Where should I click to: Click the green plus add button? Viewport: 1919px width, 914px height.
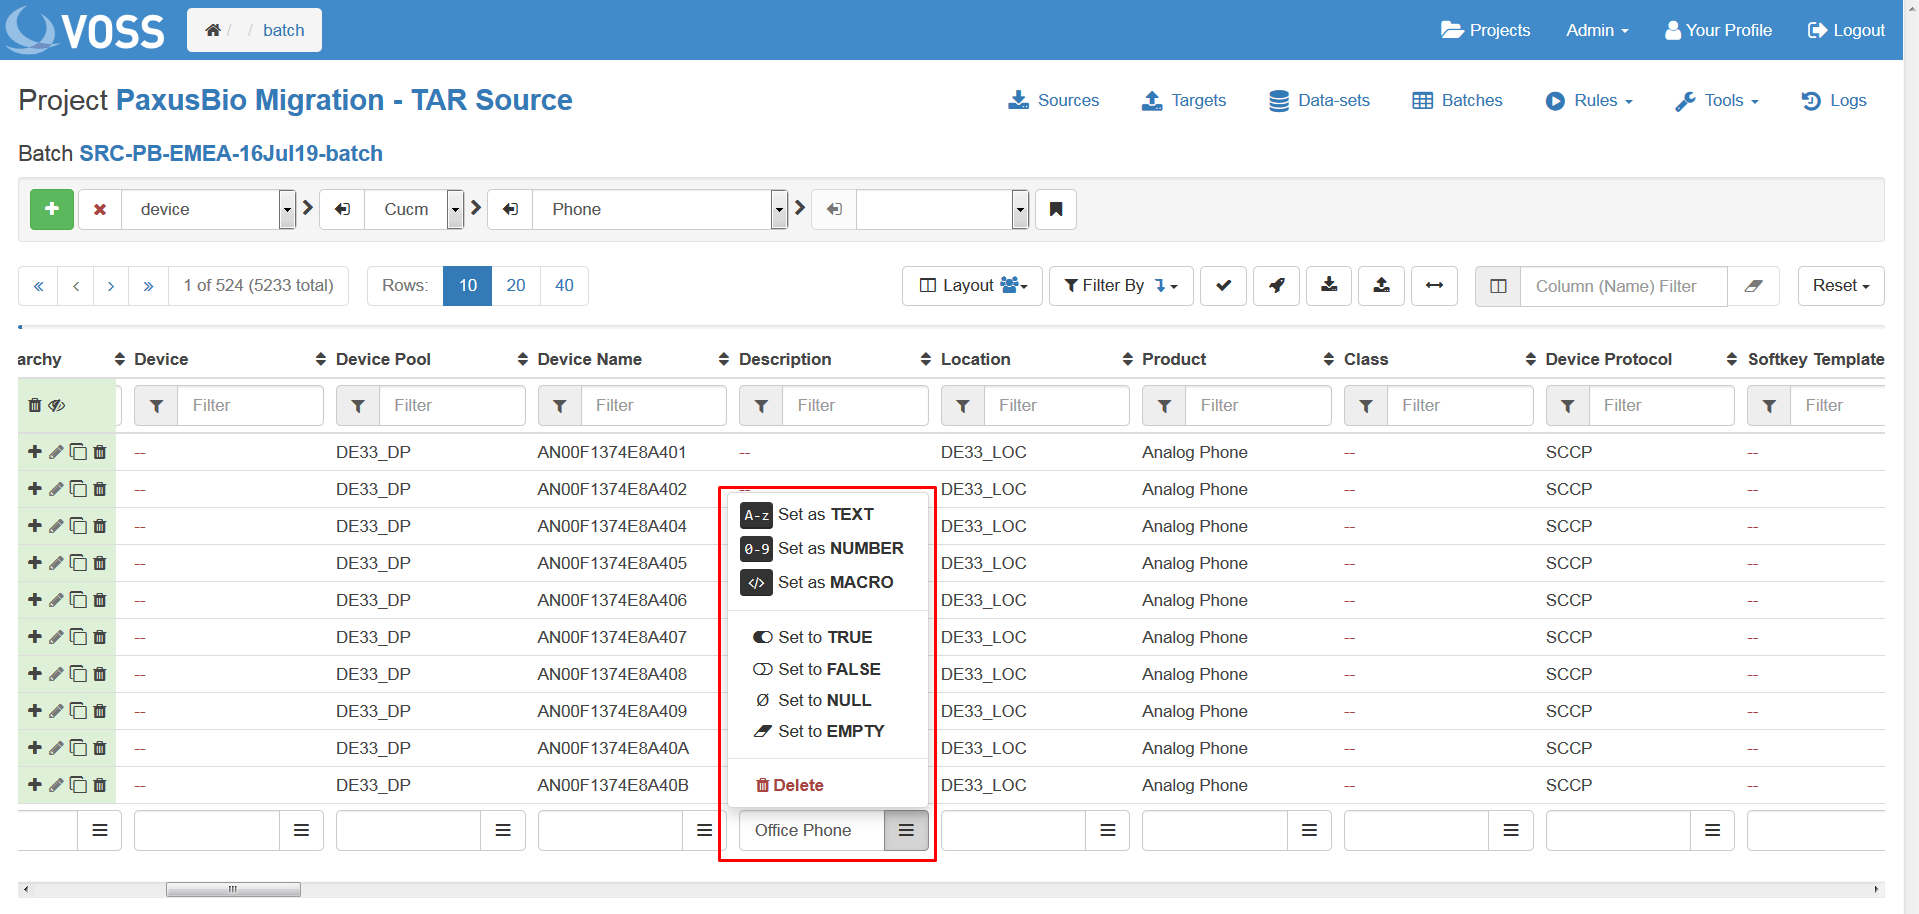pos(52,209)
